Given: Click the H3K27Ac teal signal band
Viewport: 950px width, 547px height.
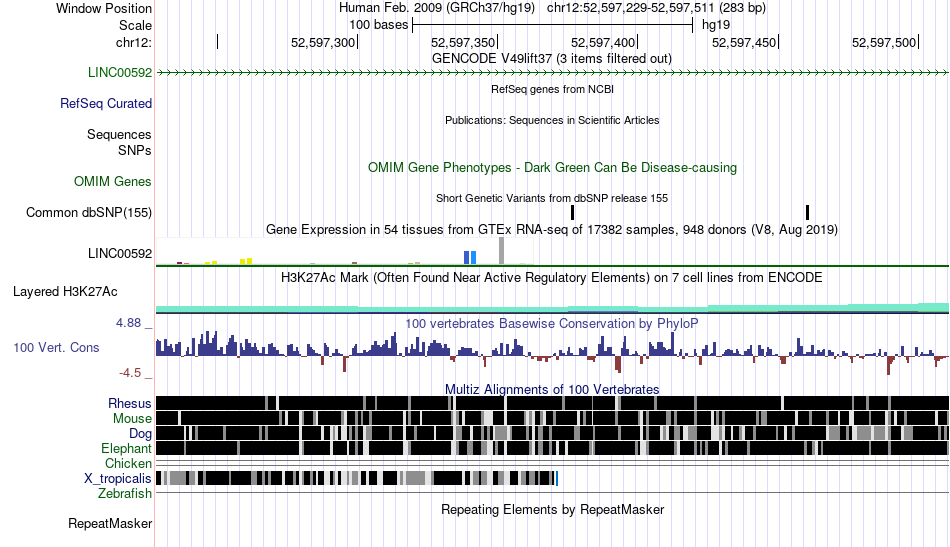Looking at the screenshot, I should [x=552, y=309].
